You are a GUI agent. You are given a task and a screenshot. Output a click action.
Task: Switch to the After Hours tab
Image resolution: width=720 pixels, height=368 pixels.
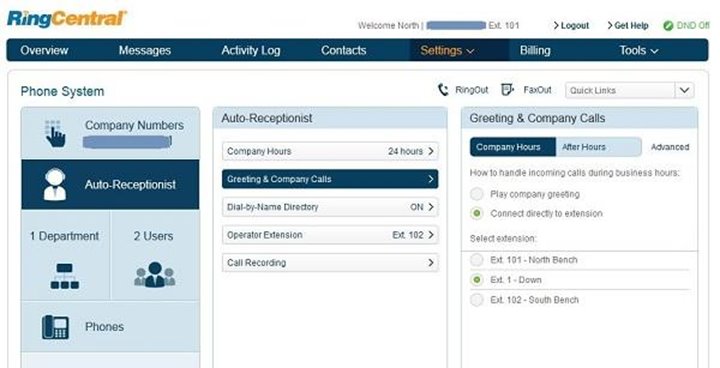point(598,147)
